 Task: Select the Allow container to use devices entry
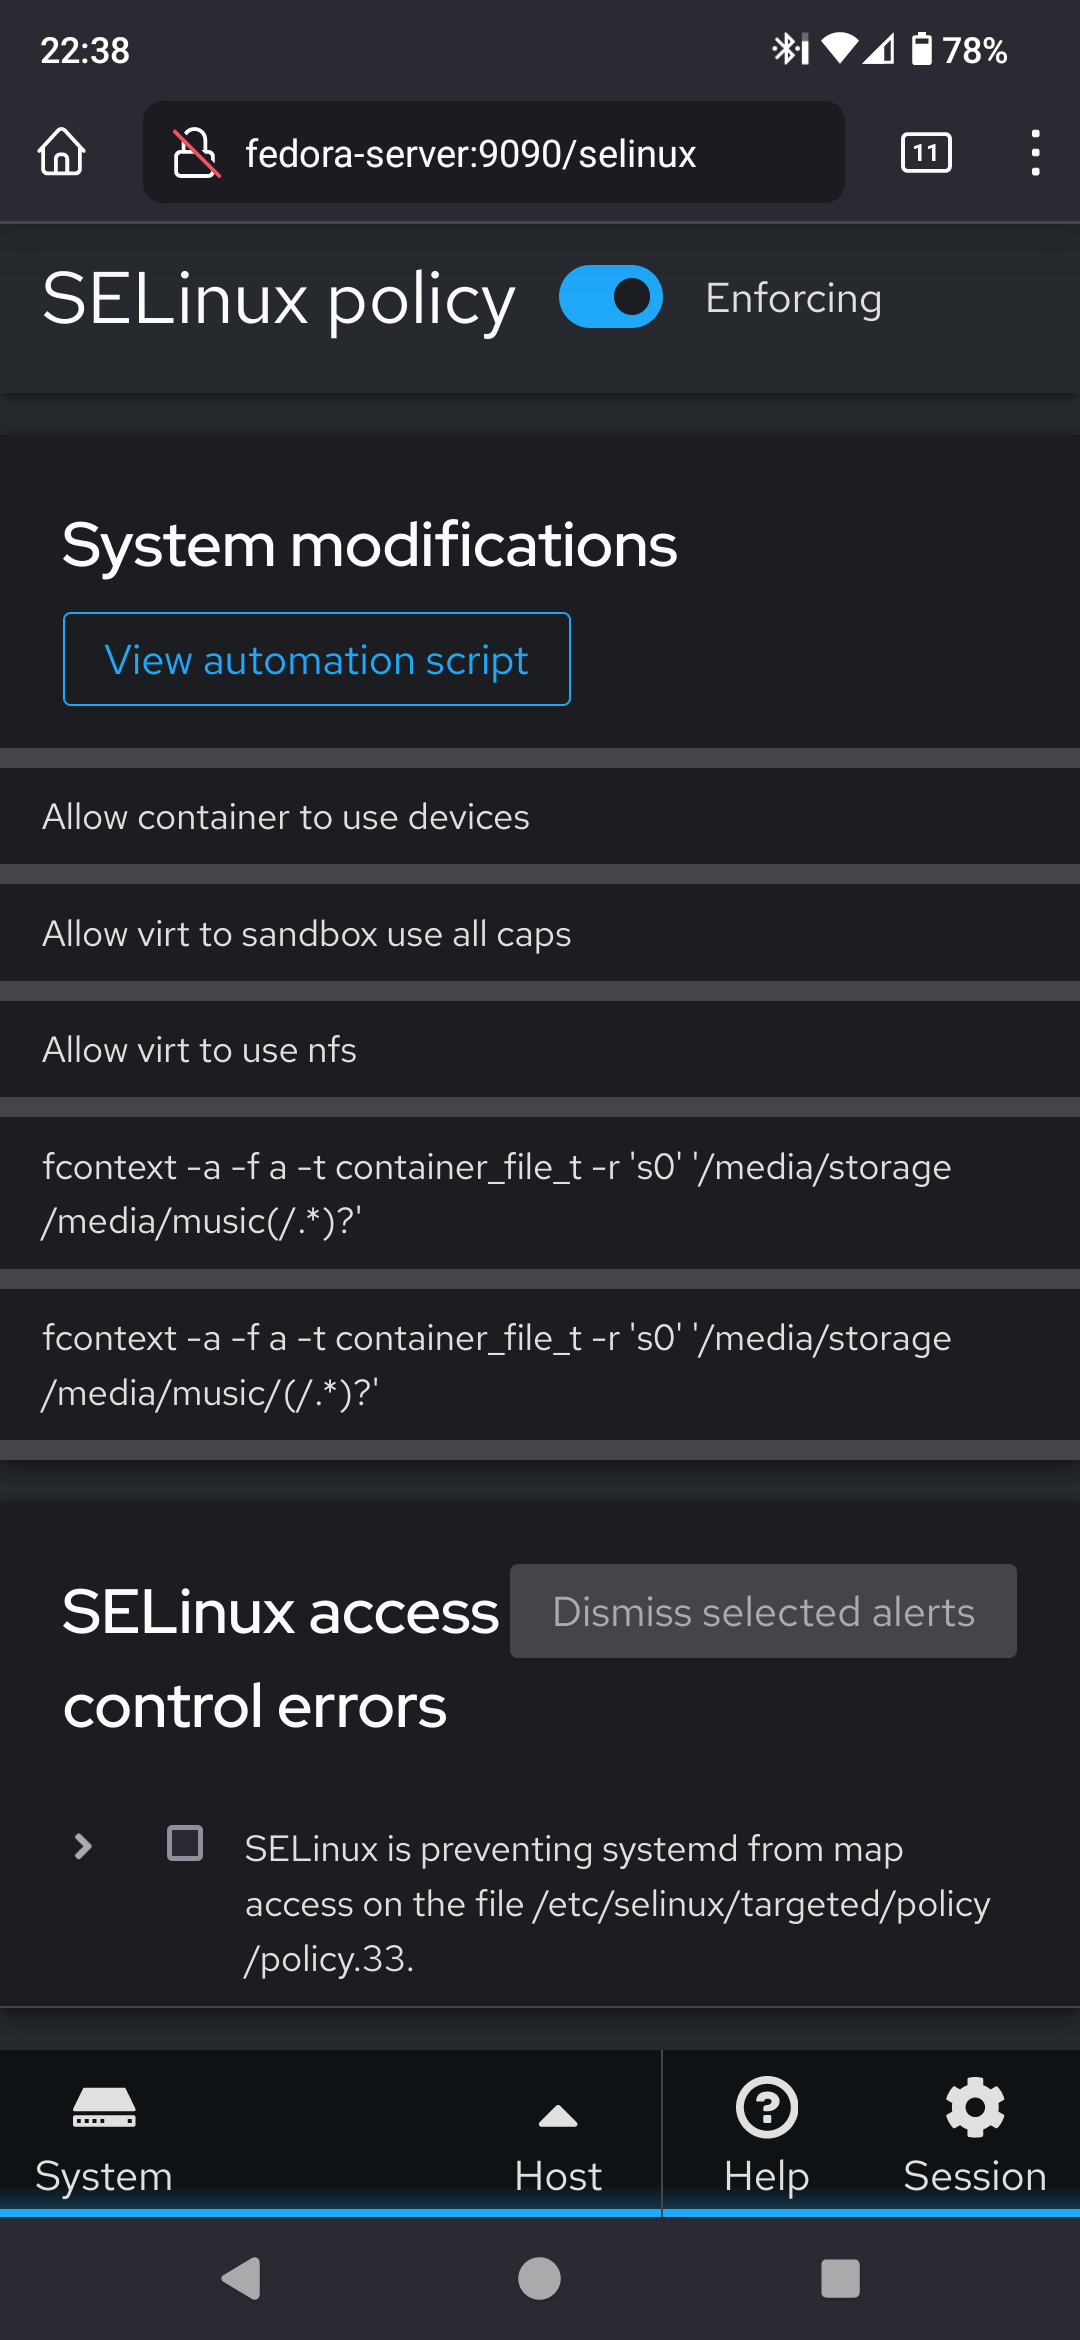click(286, 817)
